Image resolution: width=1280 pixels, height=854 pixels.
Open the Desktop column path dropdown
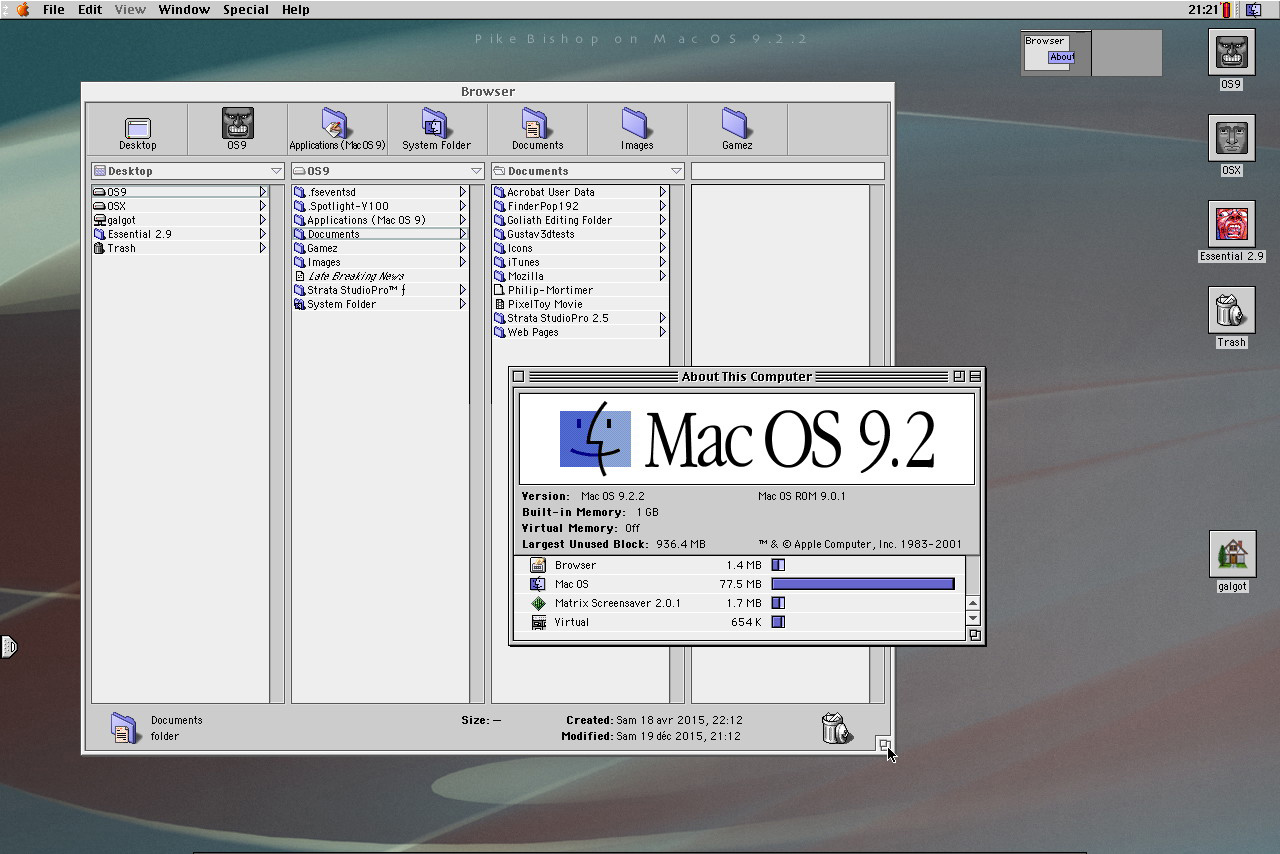tap(276, 171)
